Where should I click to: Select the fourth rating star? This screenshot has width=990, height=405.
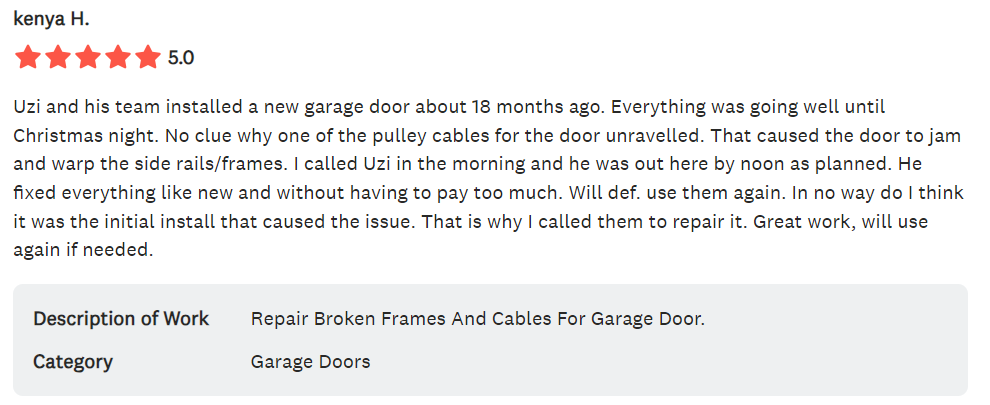pos(118,57)
